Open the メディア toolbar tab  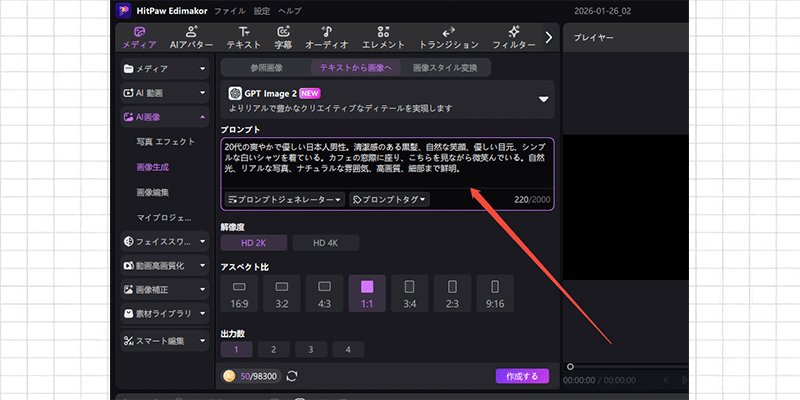pyautogui.click(x=139, y=38)
